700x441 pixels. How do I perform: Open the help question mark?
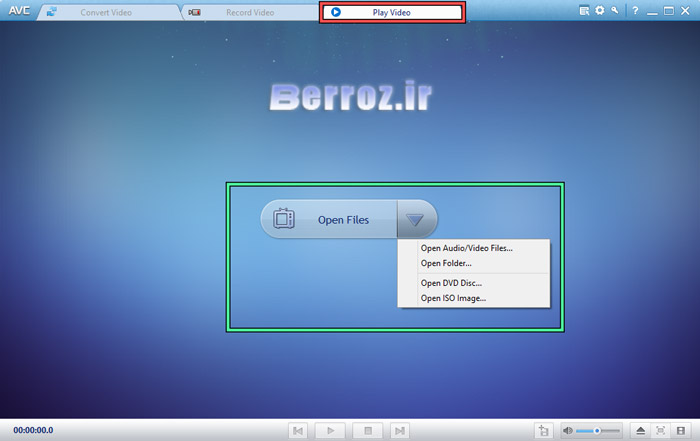pyautogui.click(x=634, y=11)
